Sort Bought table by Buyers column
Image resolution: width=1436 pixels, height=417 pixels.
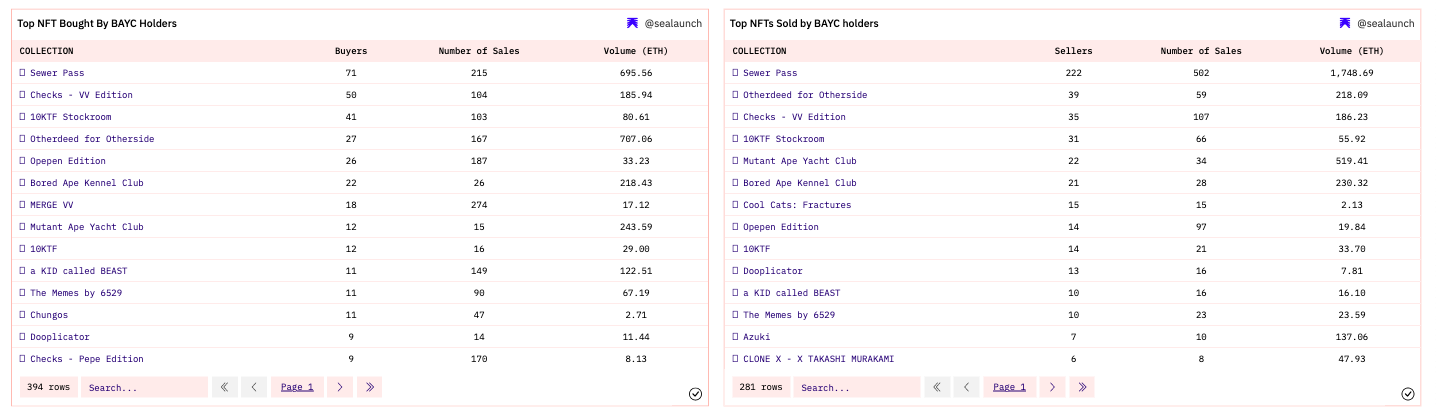click(x=350, y=51)
